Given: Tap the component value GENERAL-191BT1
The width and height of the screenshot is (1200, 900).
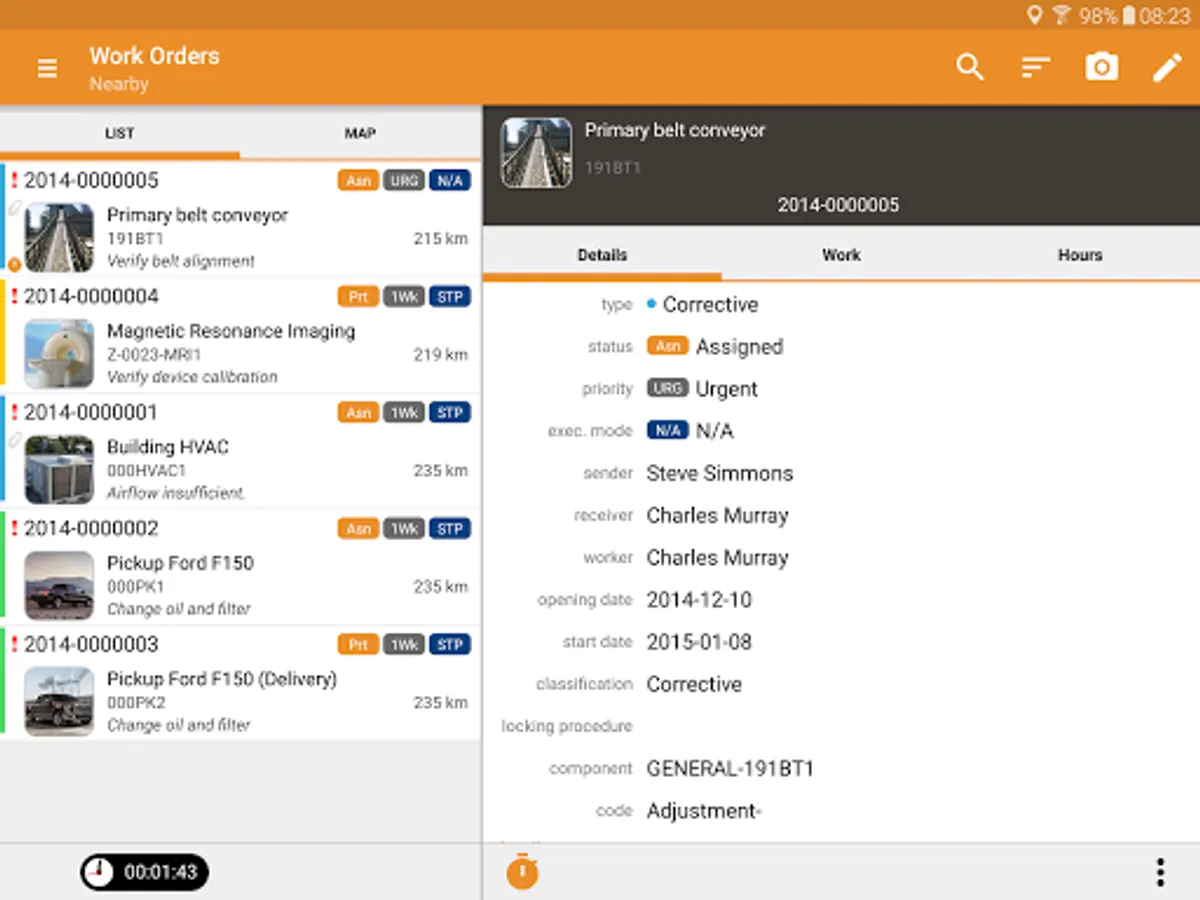Looking at the screenshot, I should (x=731, y=769).
